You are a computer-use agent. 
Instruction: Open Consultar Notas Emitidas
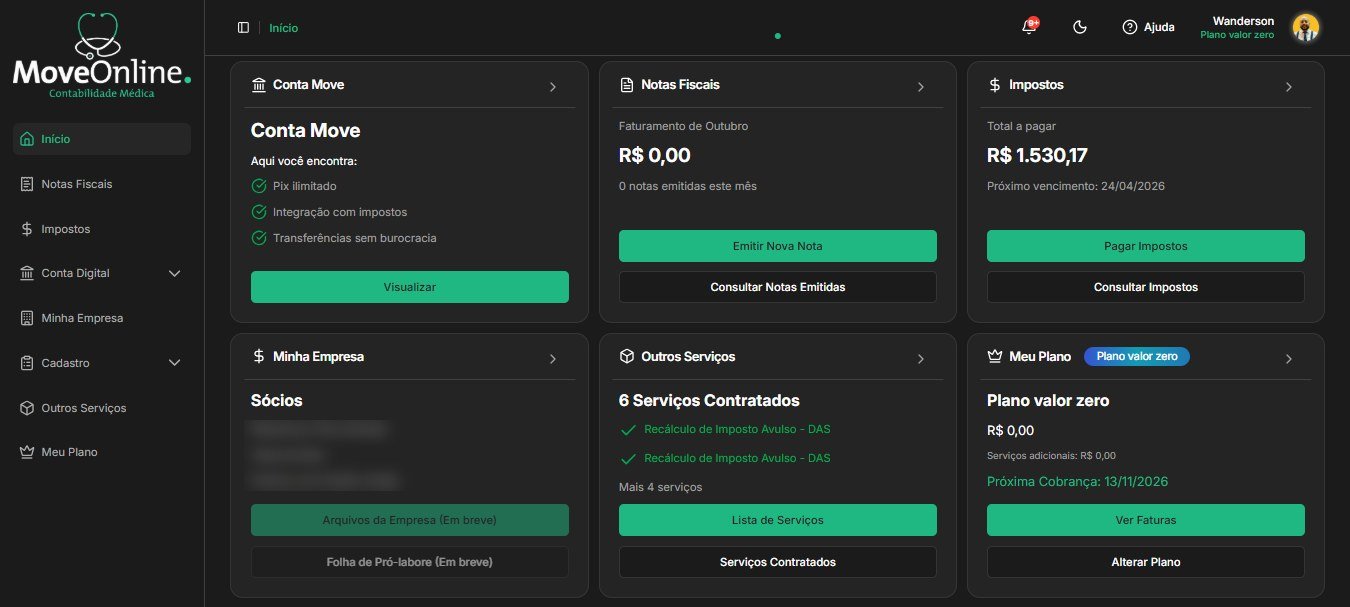pyautogui.click(x=778, y=287)
